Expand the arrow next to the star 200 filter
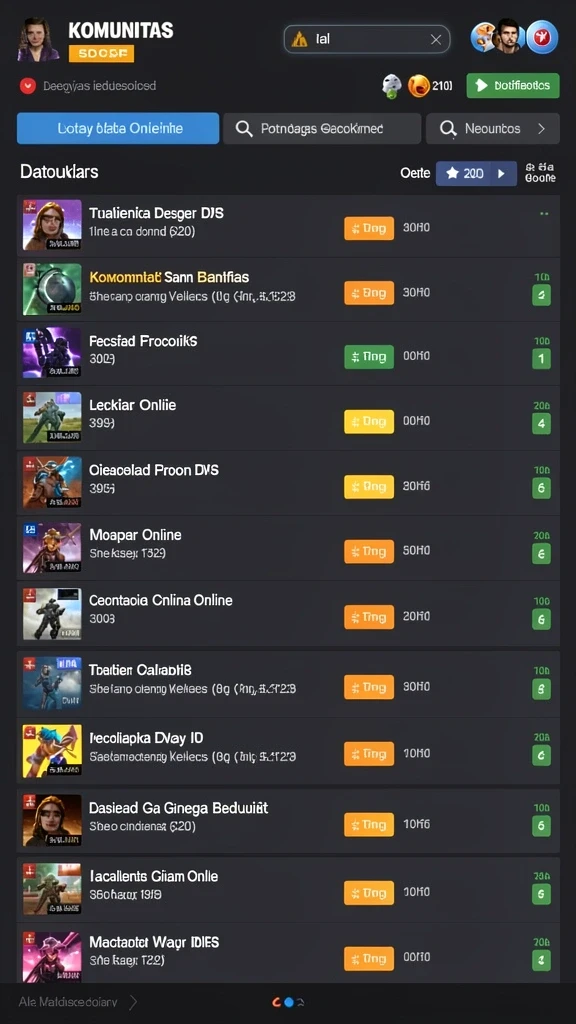Viewport: 576px width, 1024px height. 502,173
